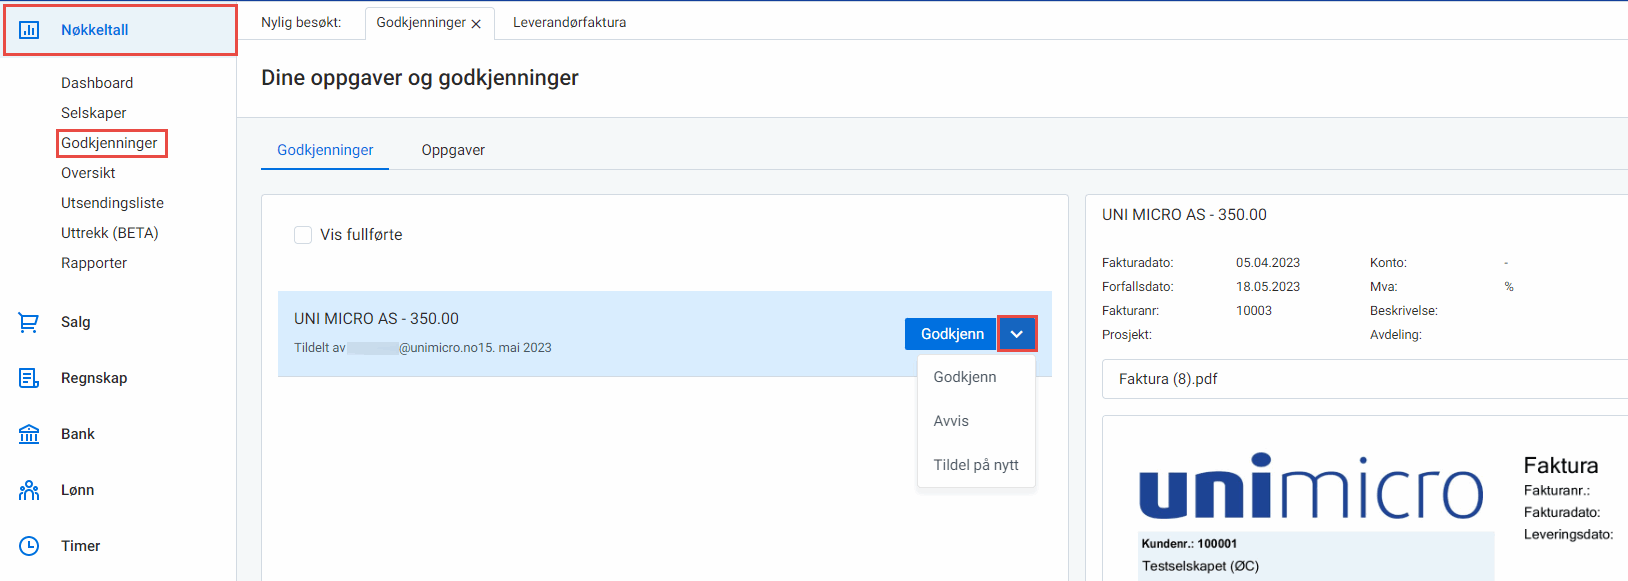Click the Nøkkeltall chart icon
The height and width of the screenshot is (581, 1628).
29,30
